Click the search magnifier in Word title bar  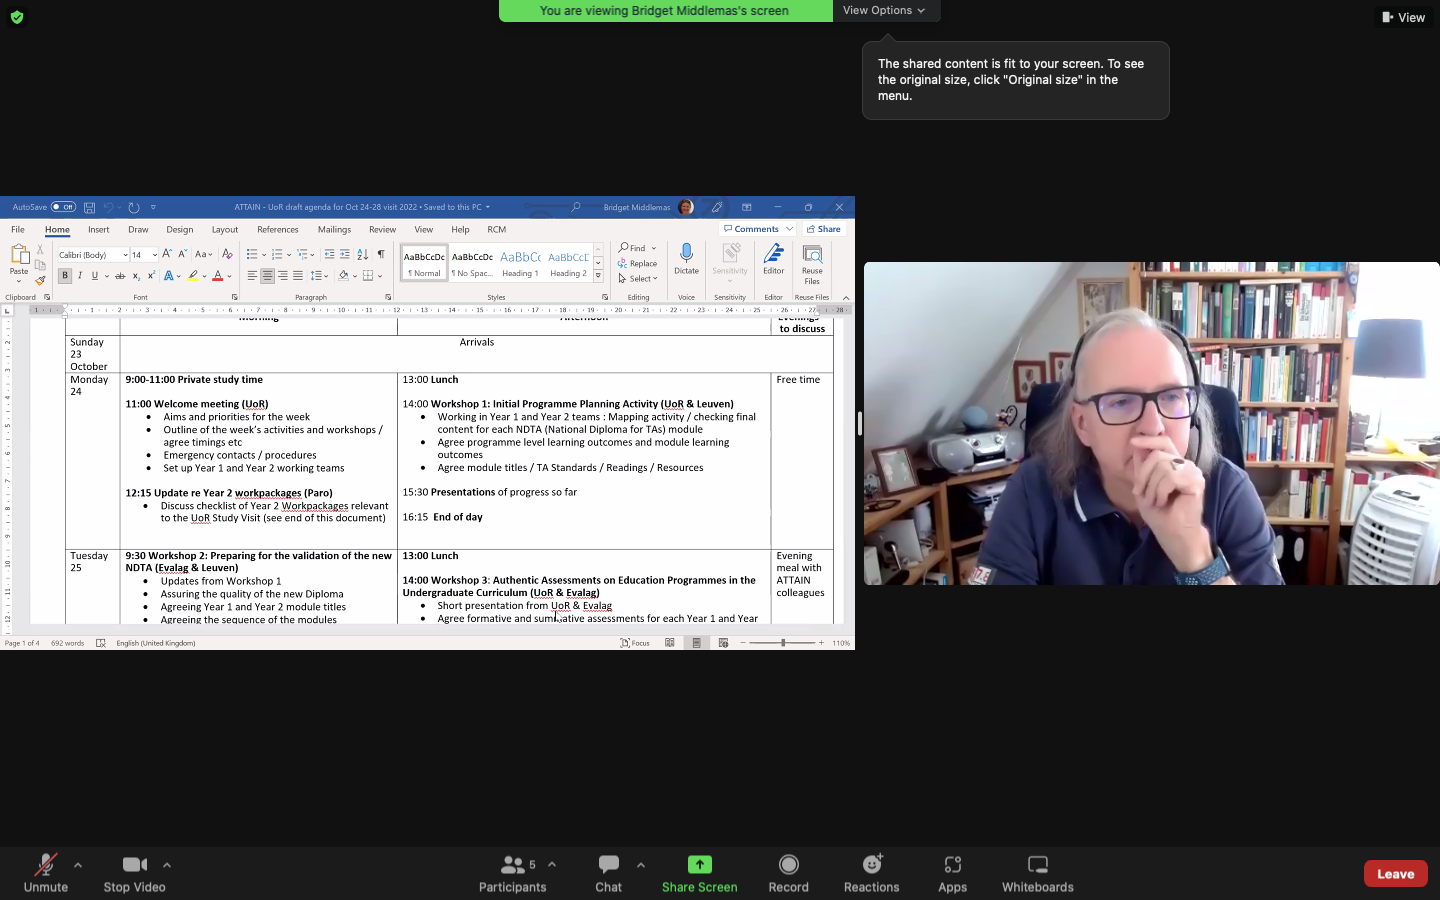tap(576, 207)
